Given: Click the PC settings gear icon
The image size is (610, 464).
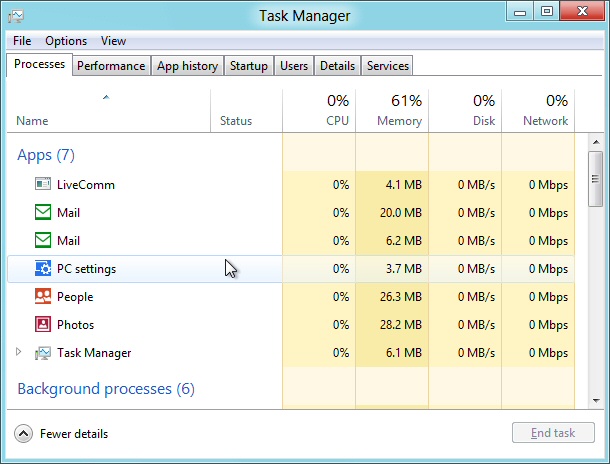Looking at the screenshot, I should tap(43, 268).
